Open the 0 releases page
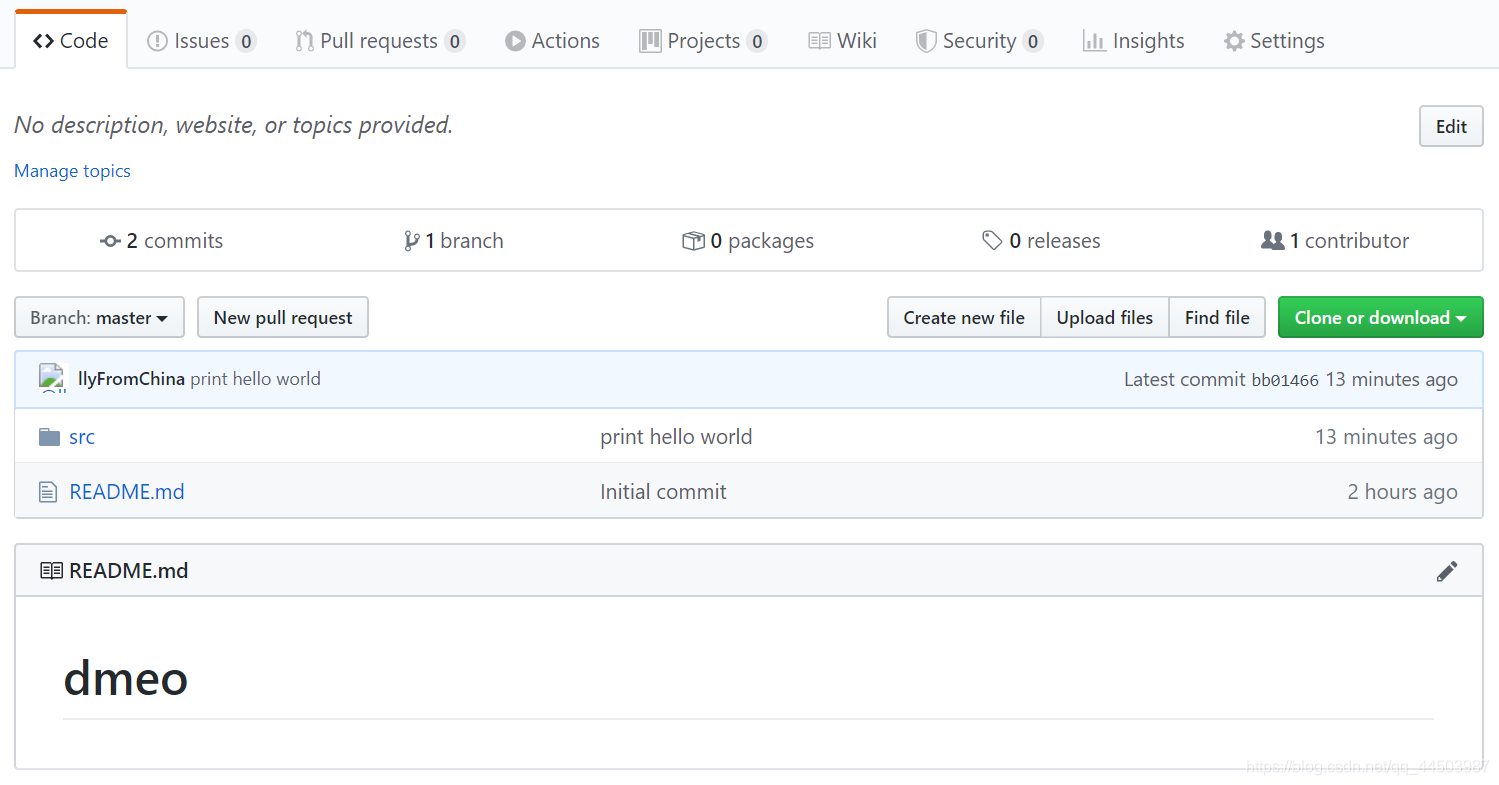This screenshot has width=1499, height=785. (1041, 241)
